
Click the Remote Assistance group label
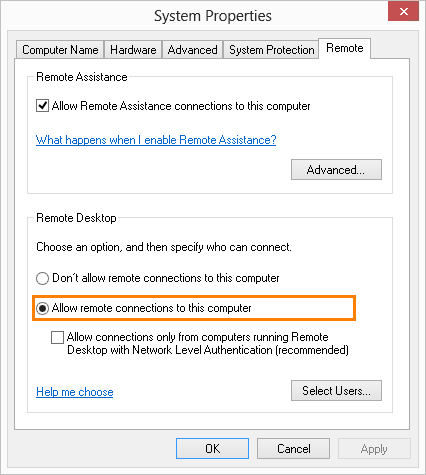pos(82,77)
